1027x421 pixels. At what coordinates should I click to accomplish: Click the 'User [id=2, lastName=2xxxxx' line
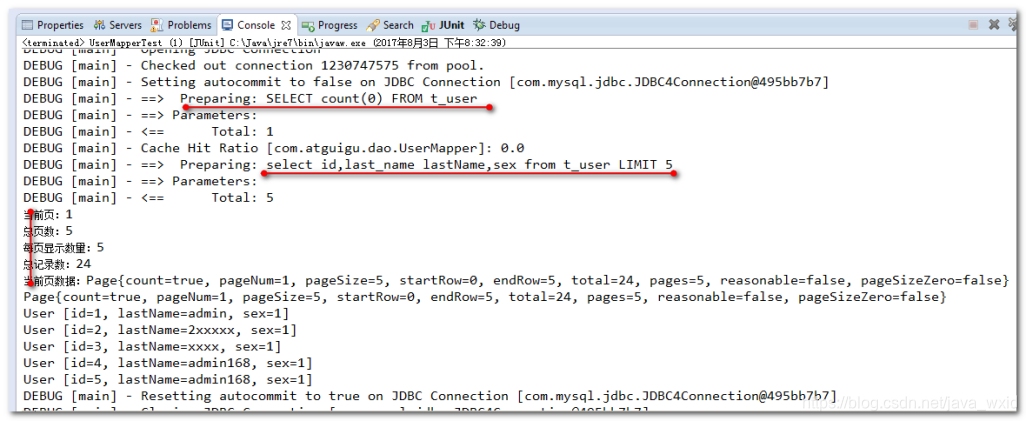coord(160,329)
